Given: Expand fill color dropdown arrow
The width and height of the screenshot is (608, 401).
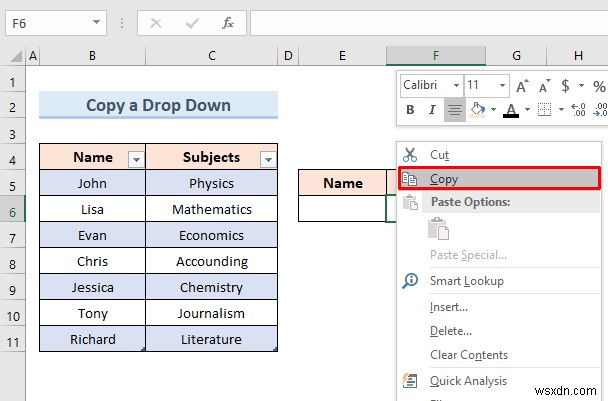Looking at the screenshot, I should pyautogui.click(x=493, y=110).
